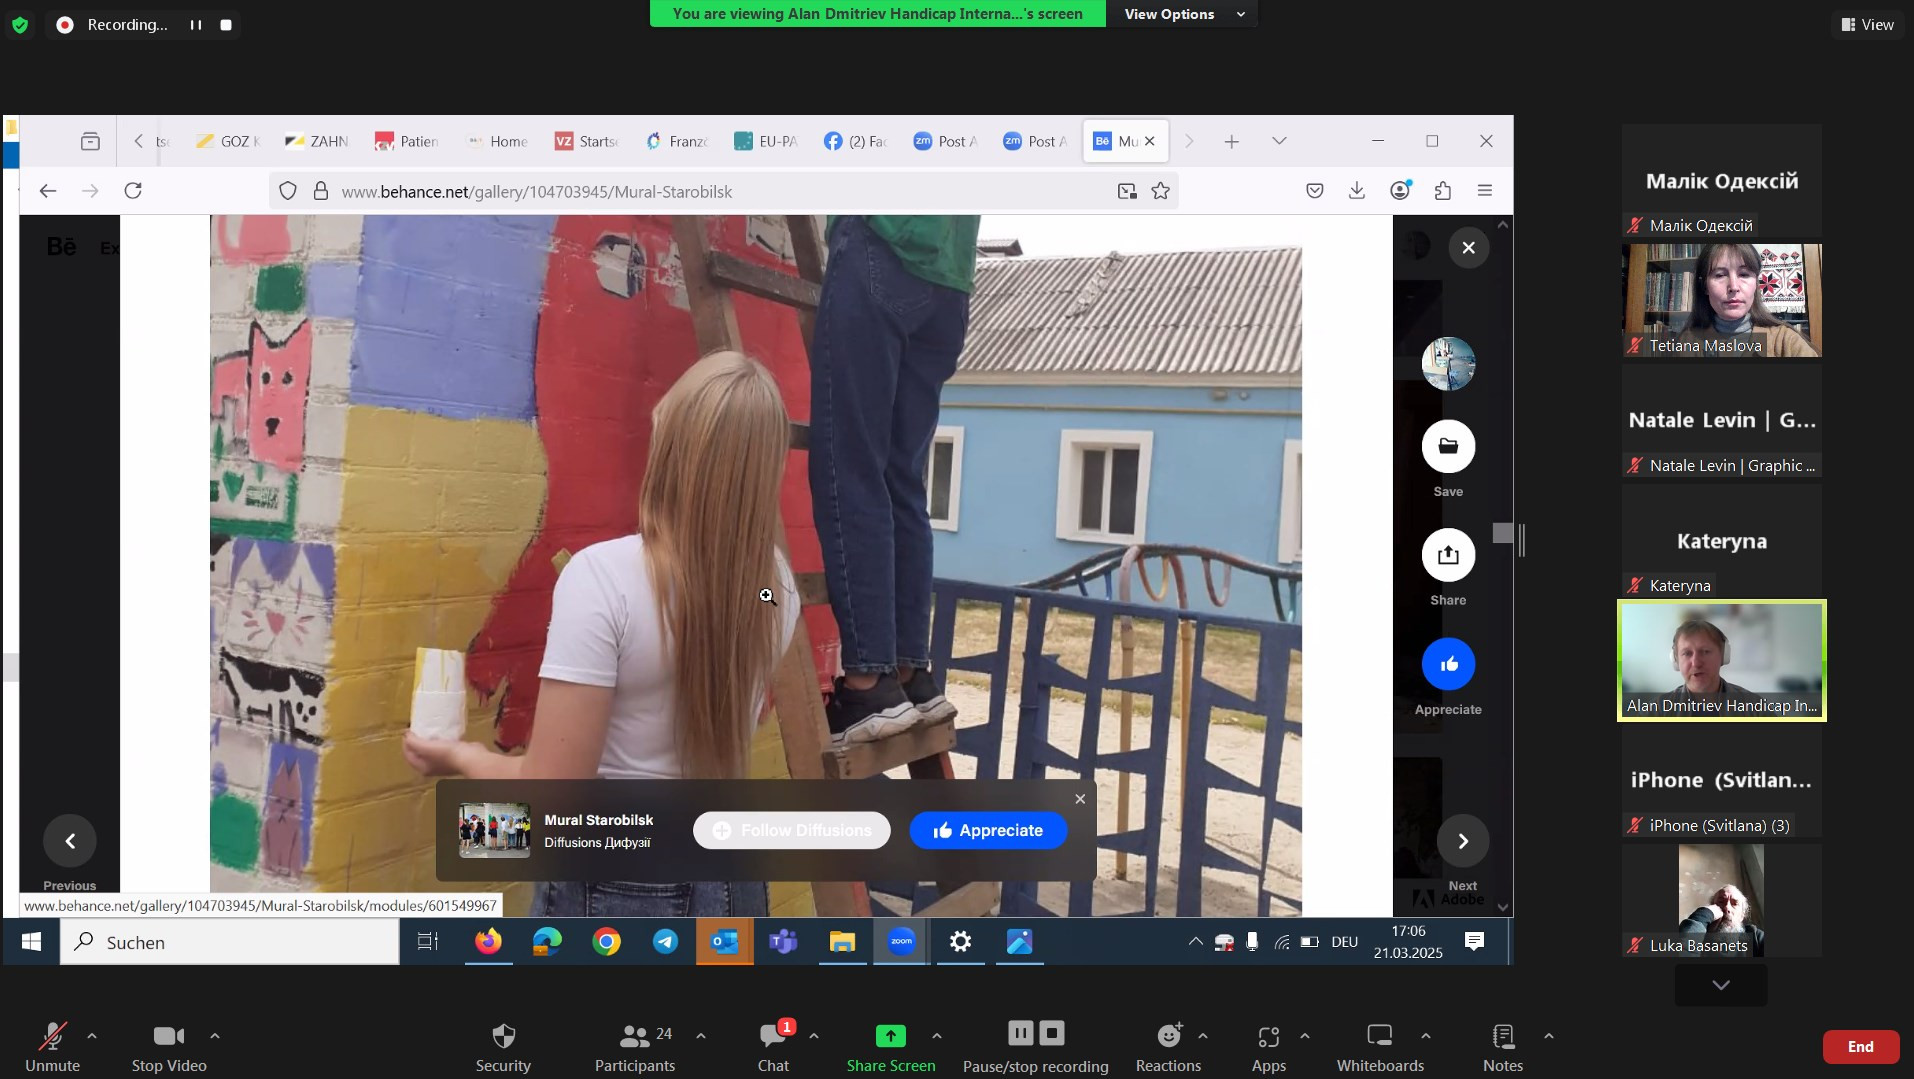Screen dimensions: 1914x1079
Task: Open the Participants panel
Action: 634,1036
